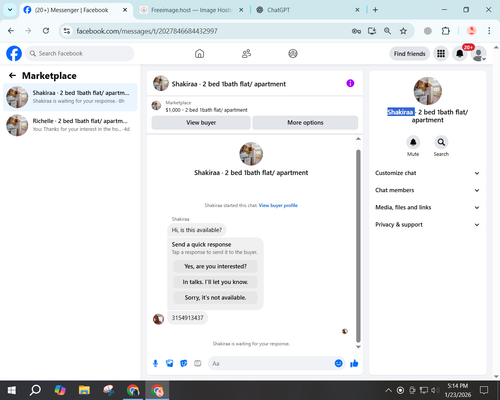Click the View buyer button
Screen dimensions: 500x400
[x=201, y=123]
